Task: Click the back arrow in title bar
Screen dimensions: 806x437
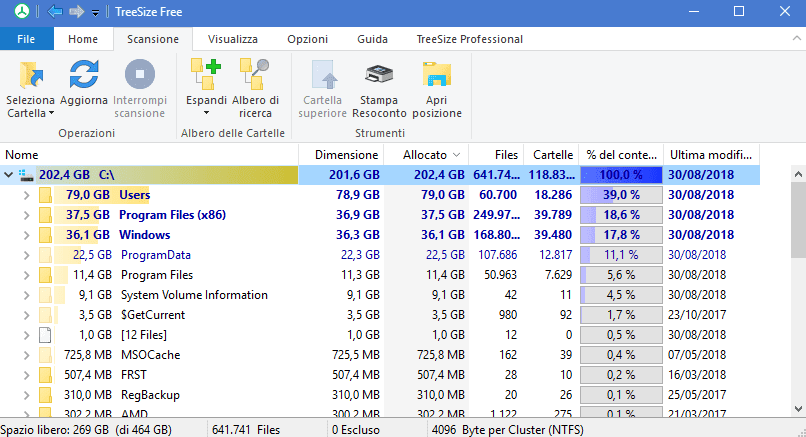Action: click(x=54, y=12)
